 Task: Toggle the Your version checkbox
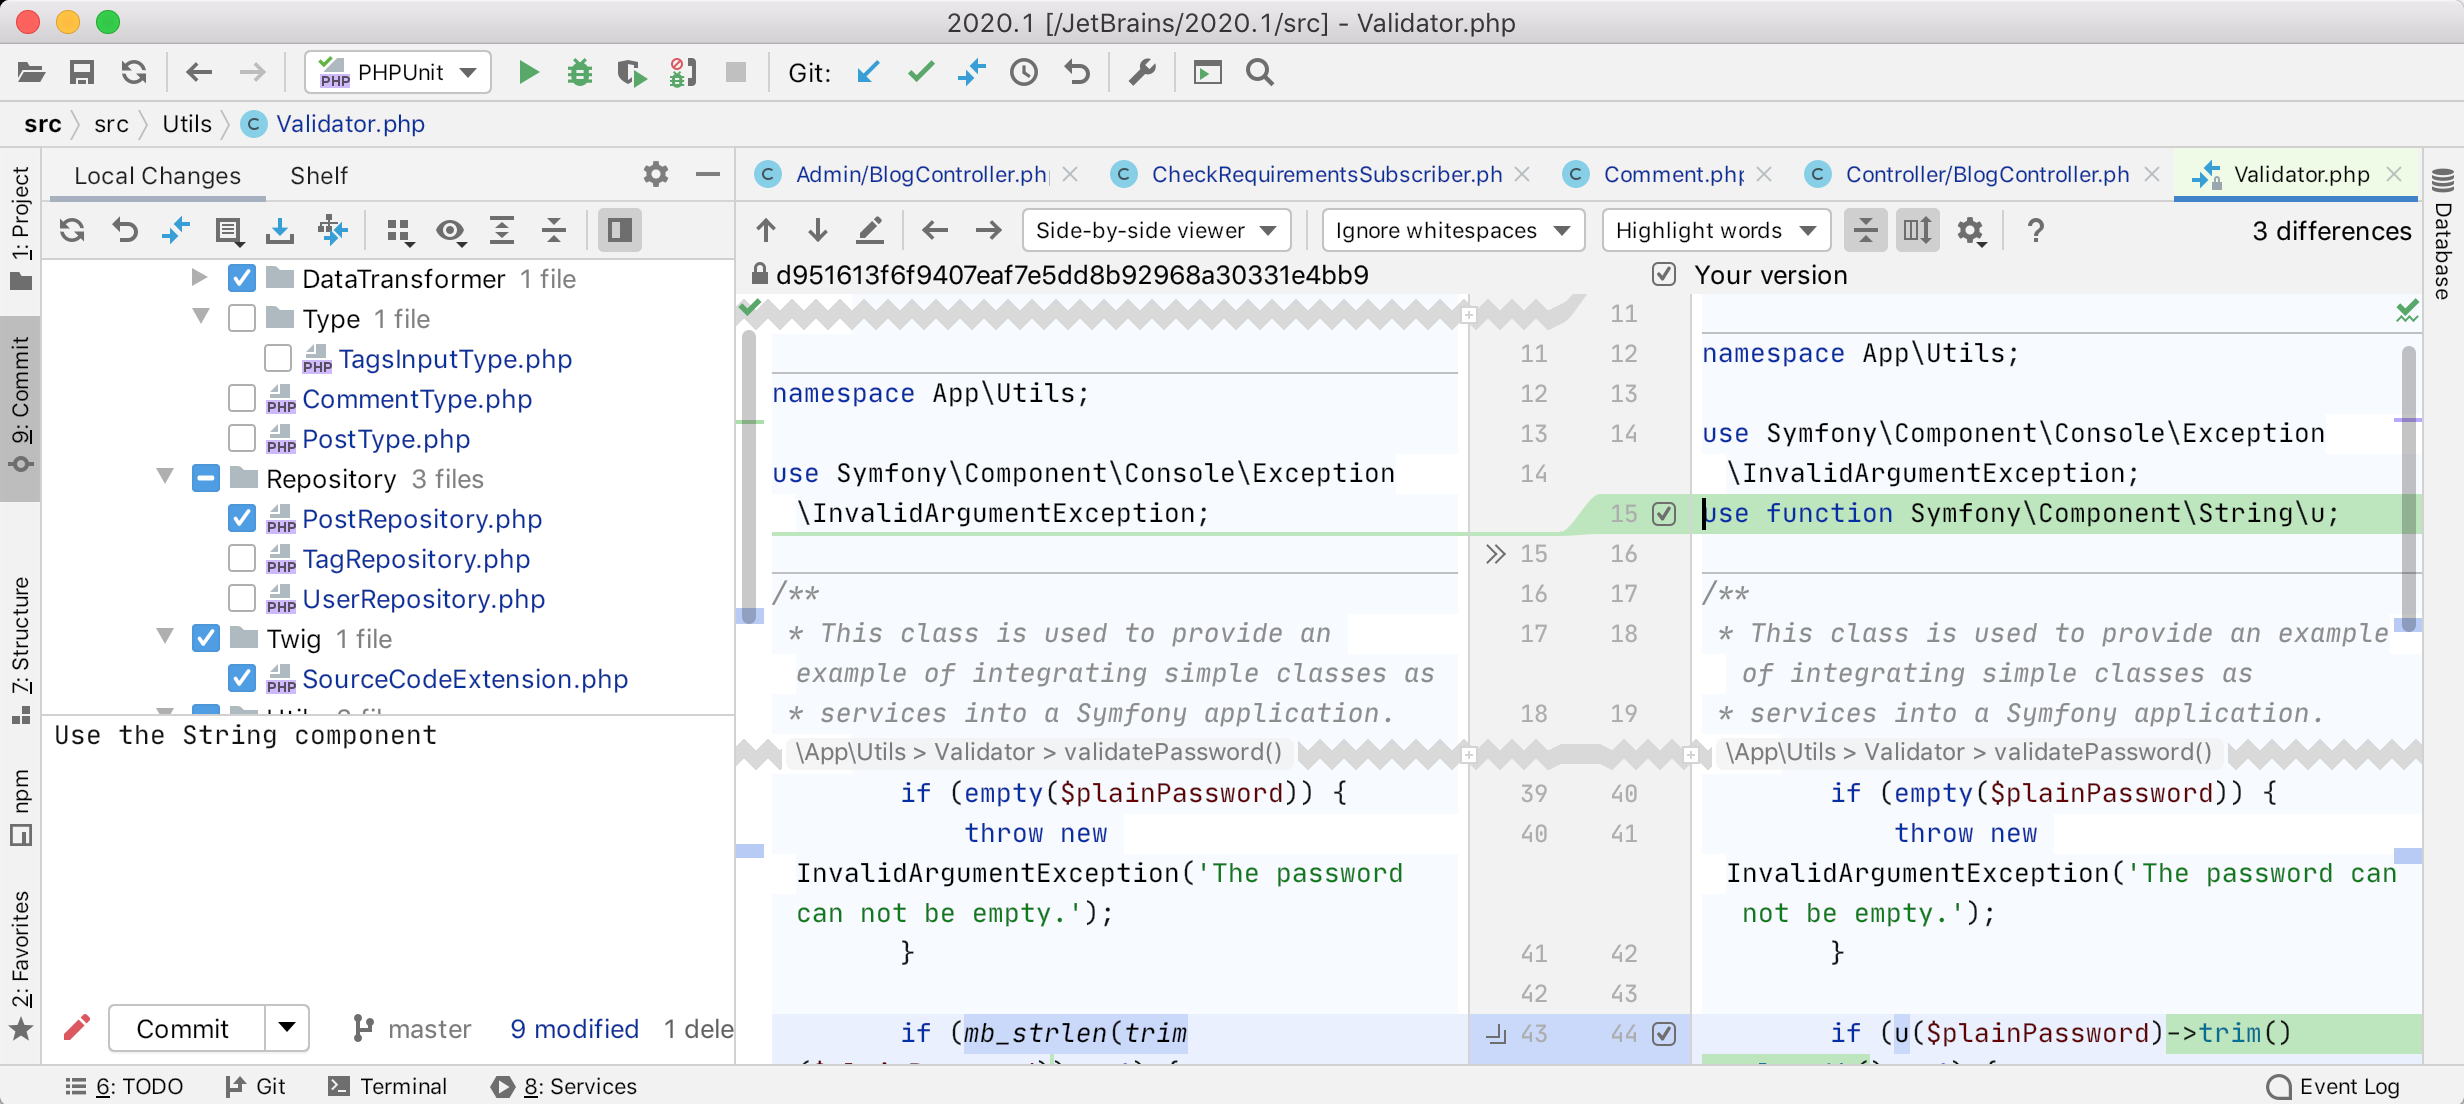pos(1664,274)
